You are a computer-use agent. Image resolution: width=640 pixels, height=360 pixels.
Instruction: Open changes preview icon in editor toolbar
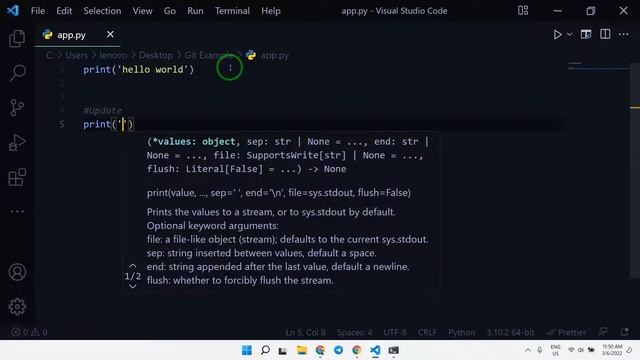(586, 35)
